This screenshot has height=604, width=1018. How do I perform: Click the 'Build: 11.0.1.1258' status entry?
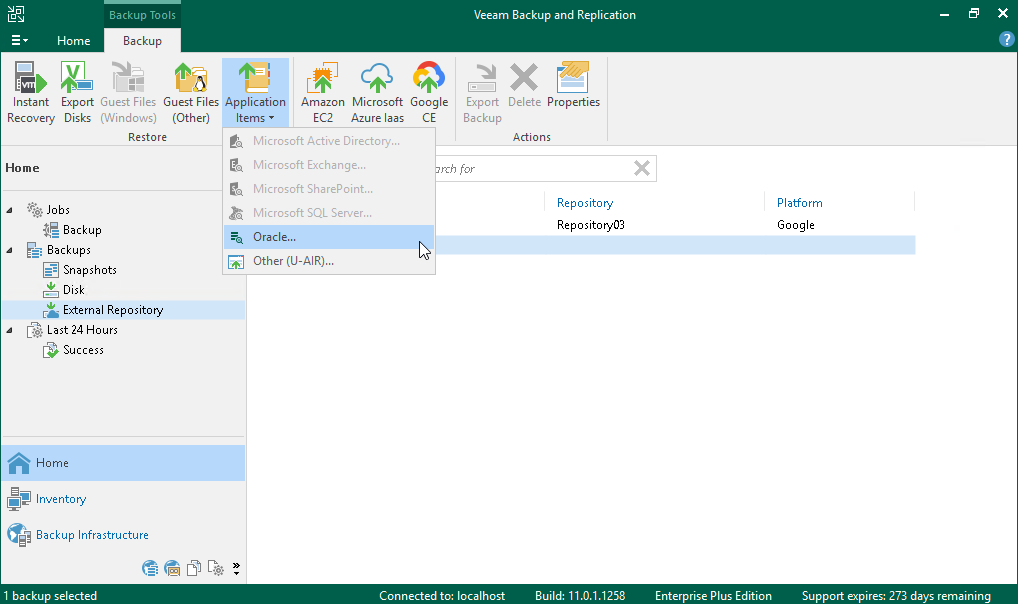(580, 596)
